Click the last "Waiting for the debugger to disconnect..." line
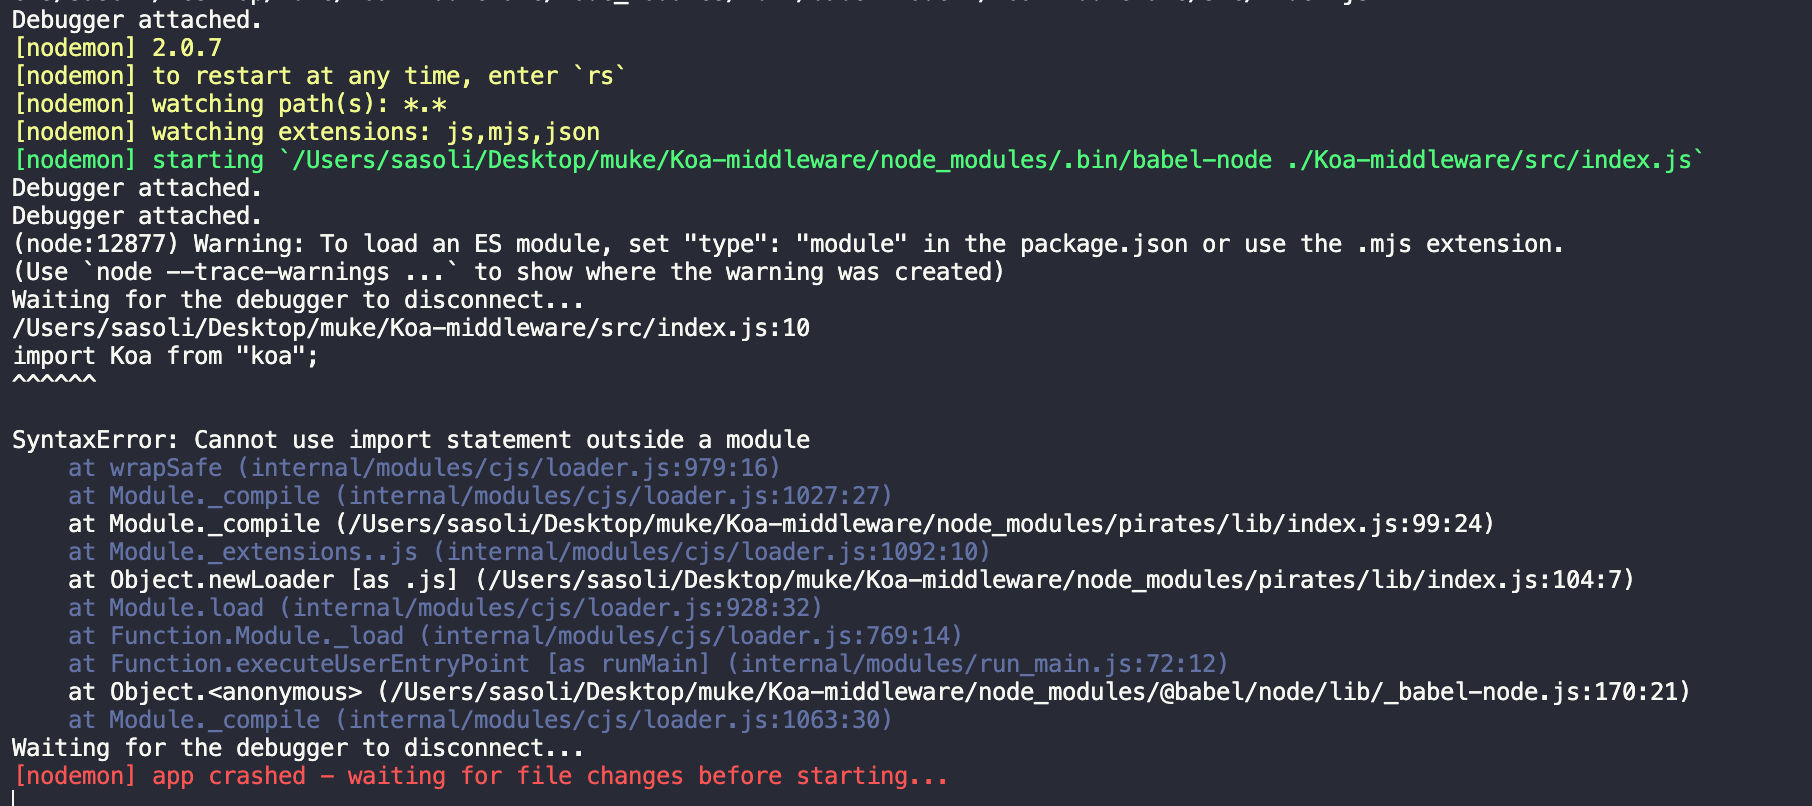The height and width of the screenshot is (806, 1812). point(298,748)
